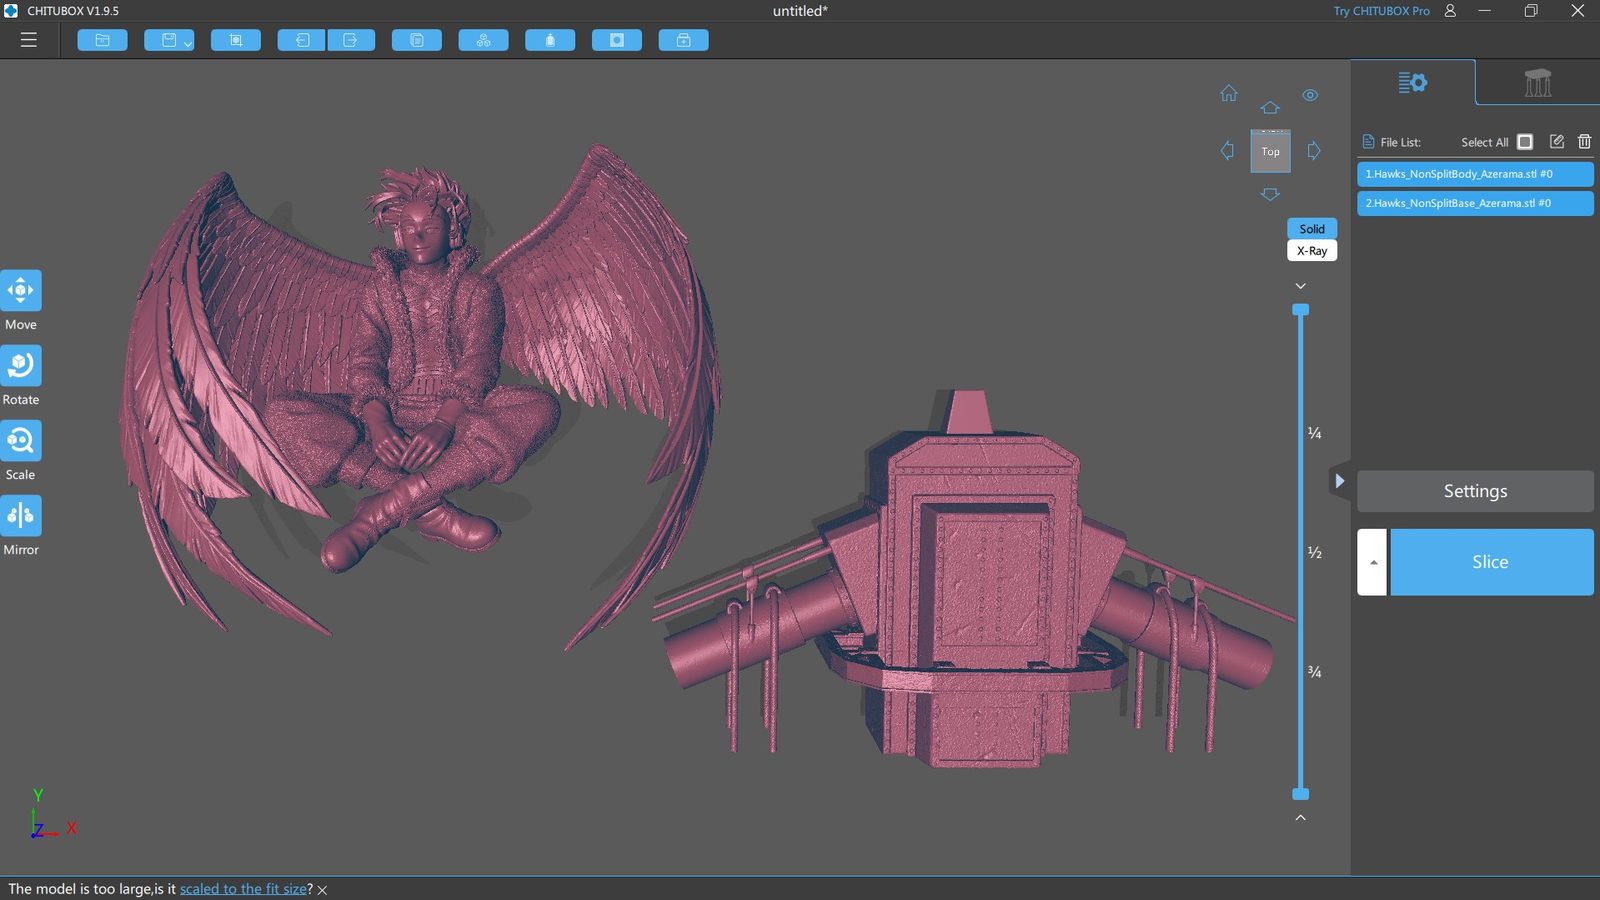Click the Clone/copy model toolbar icon
This screenshot has width=1600, height=900.
coord(417,40)
